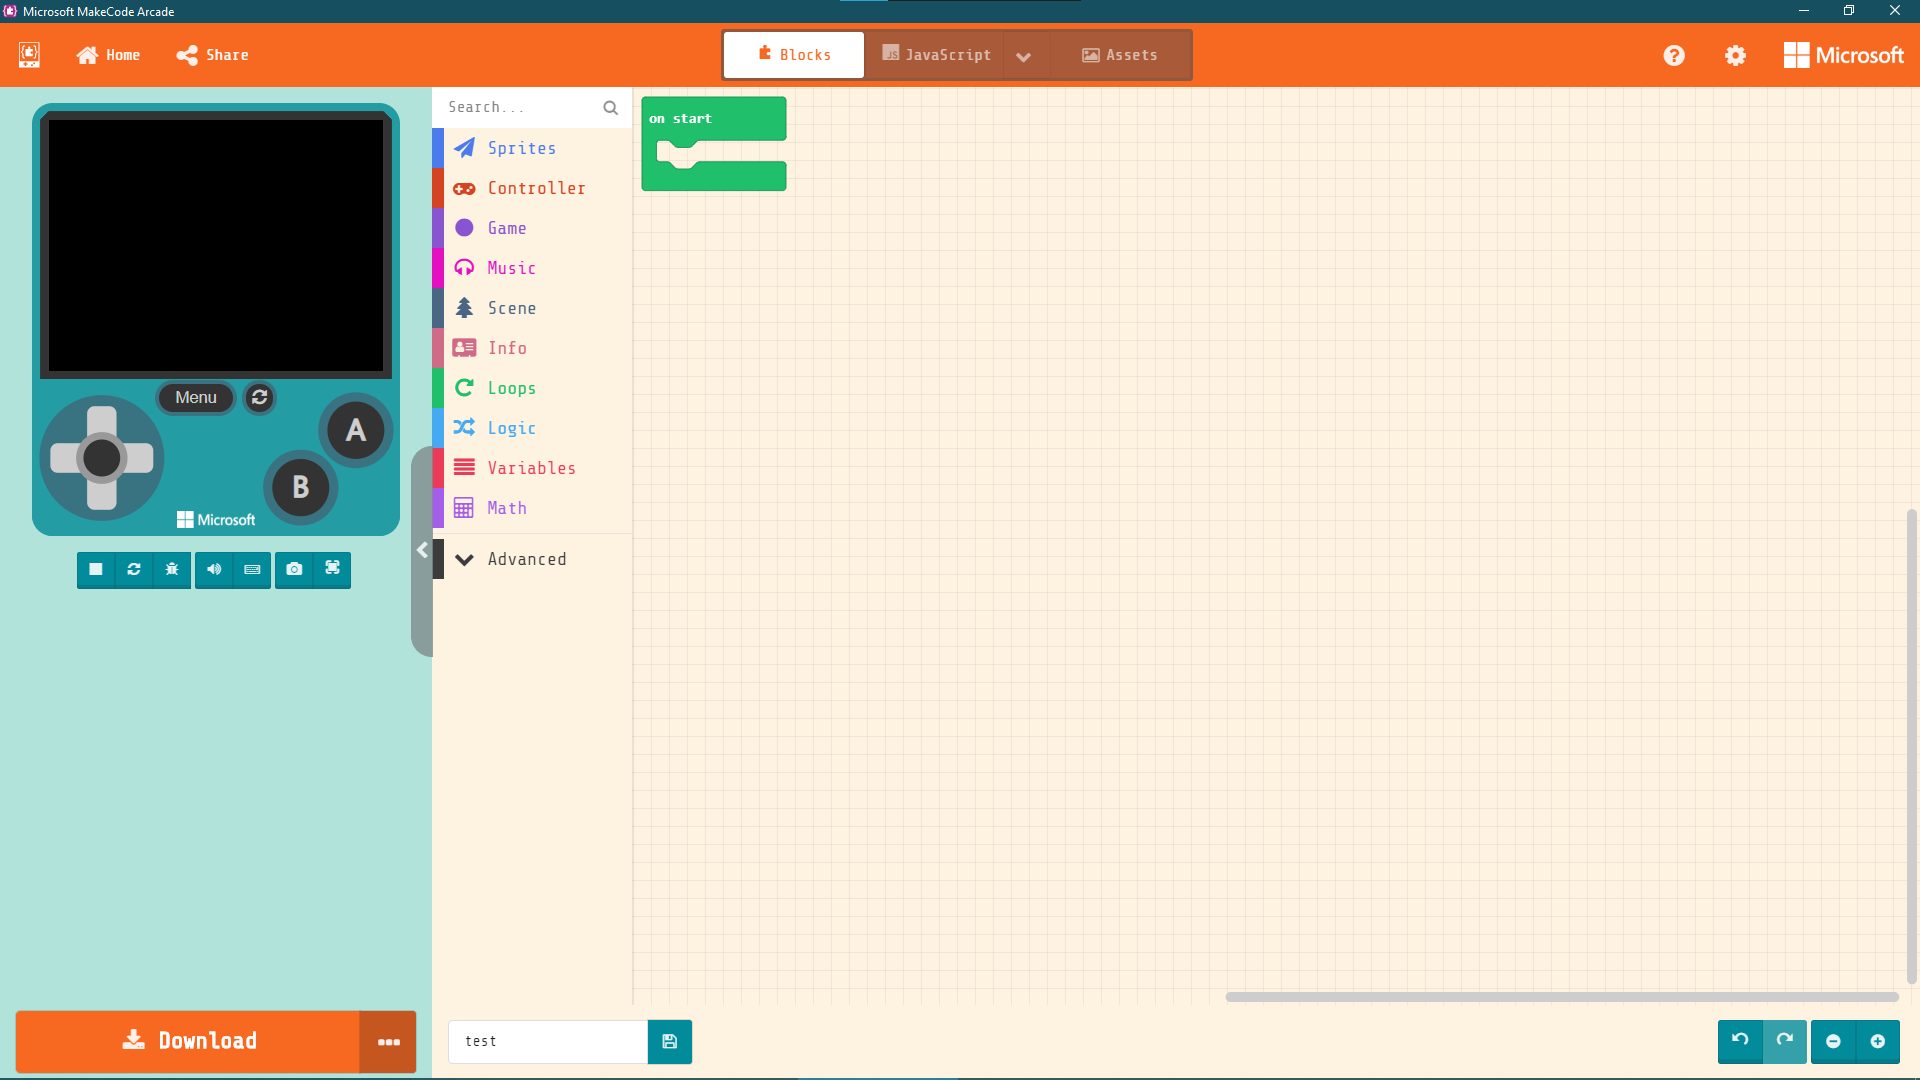Undo the last action

[x=1740, y=1041]
